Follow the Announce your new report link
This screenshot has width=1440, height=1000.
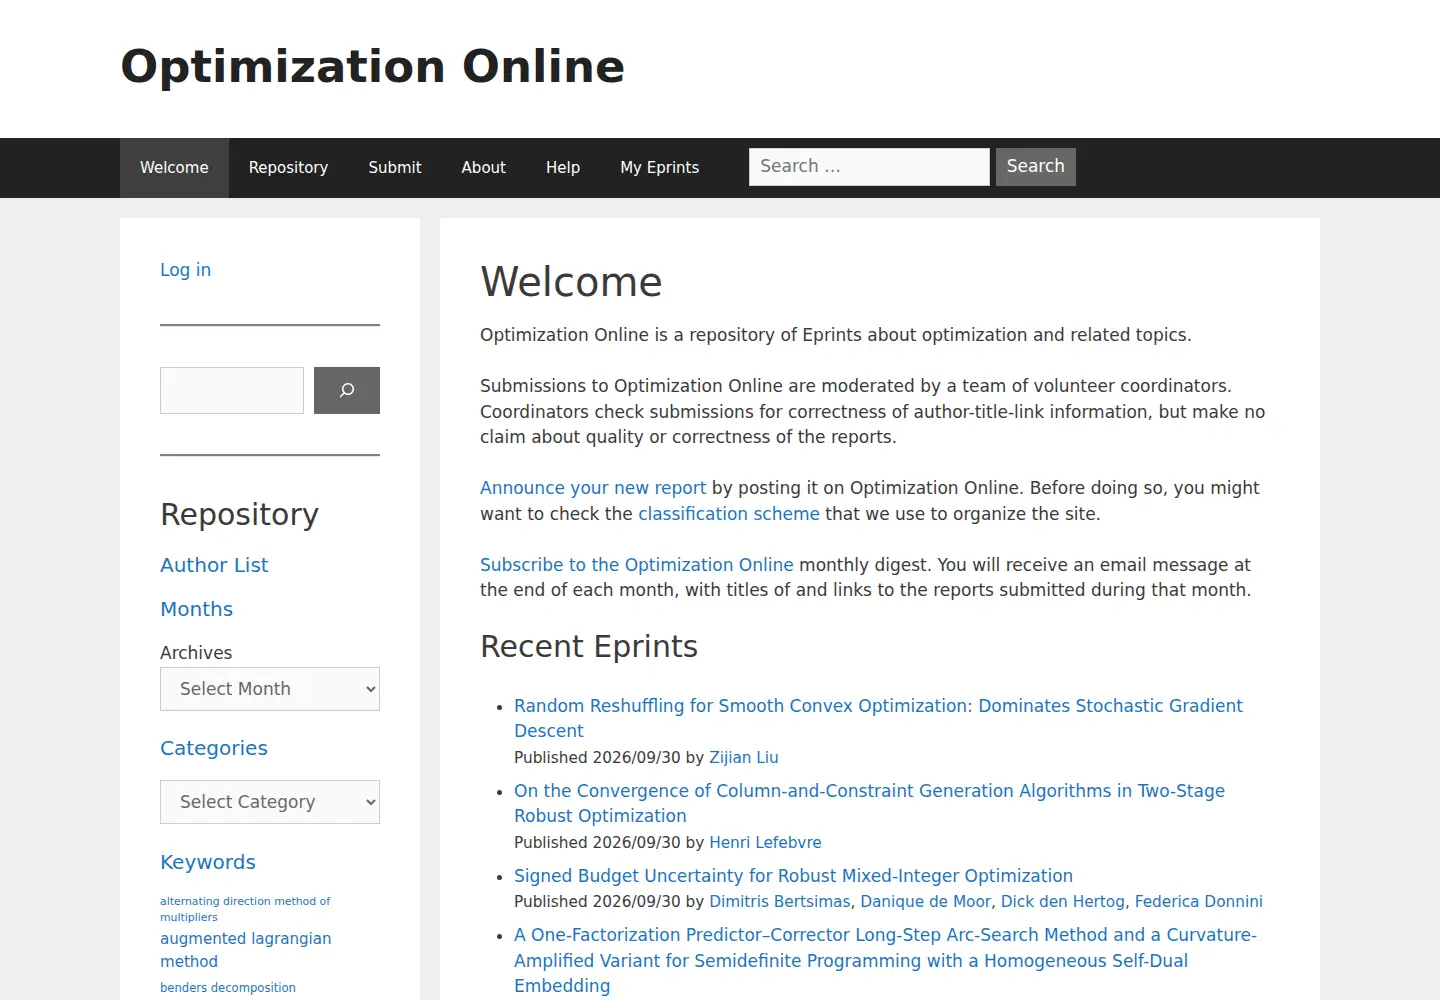[593, 488]
